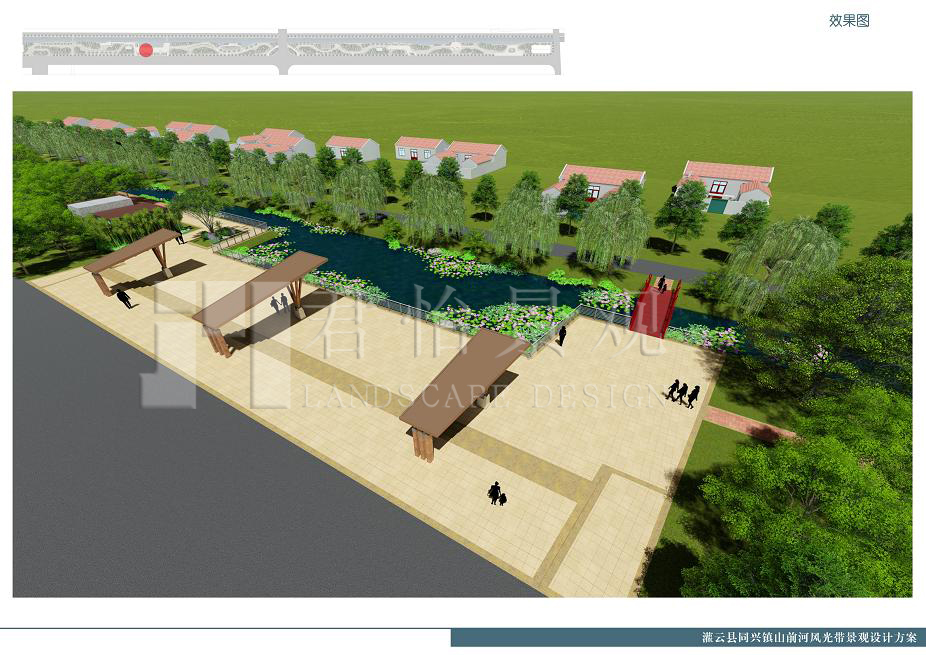Viewport: 926px width, 655px height.
Task: Click the lone silhouette near the railing
Action: [x=562, y=335]
